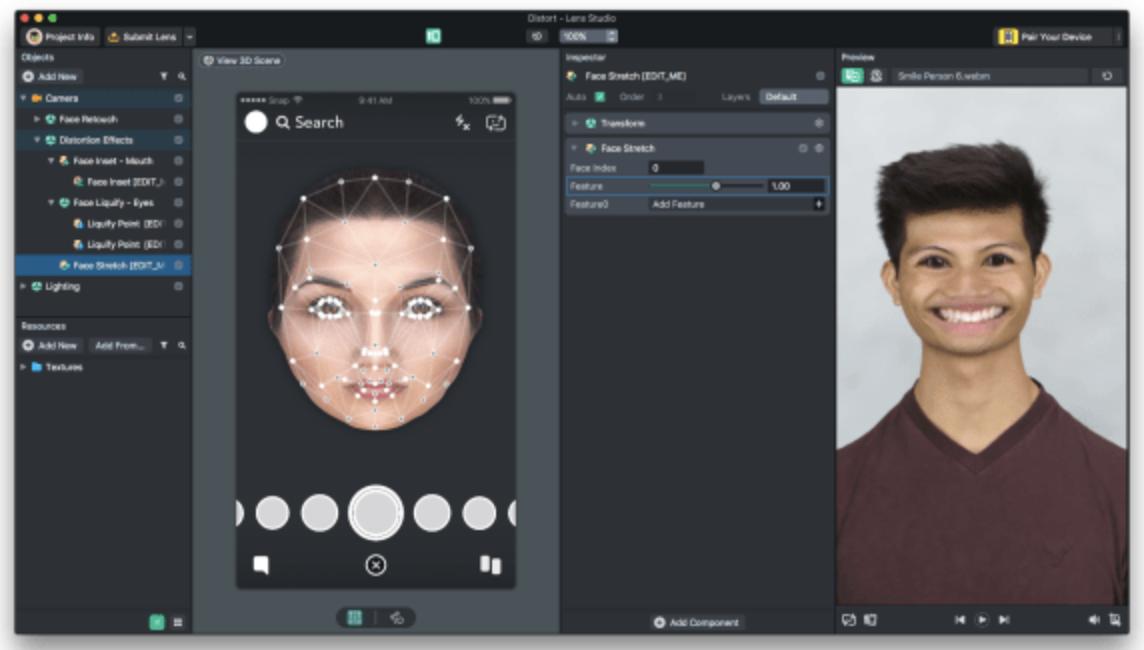Open Transform component settings gear
1144x650 pixels.
[819, 123]
